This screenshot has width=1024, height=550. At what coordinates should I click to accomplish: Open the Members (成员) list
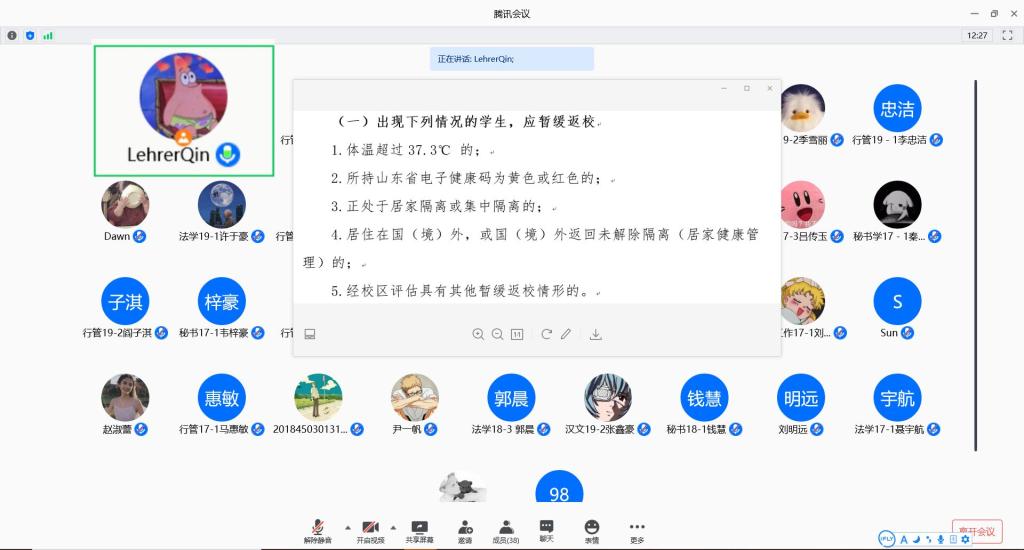tap(506, 530)
